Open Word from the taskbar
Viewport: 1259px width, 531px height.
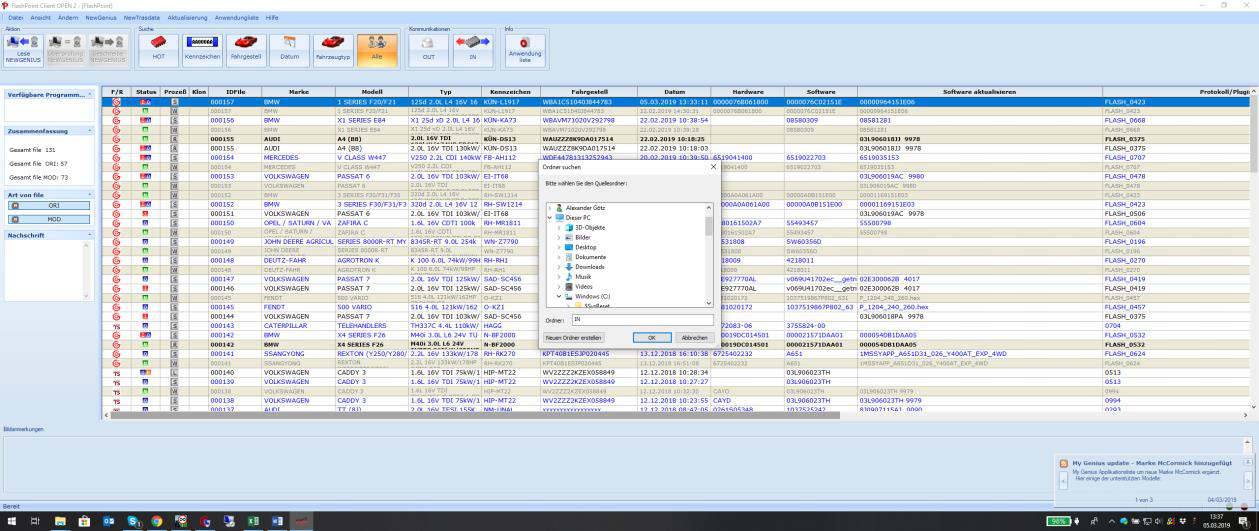[278, 522]
